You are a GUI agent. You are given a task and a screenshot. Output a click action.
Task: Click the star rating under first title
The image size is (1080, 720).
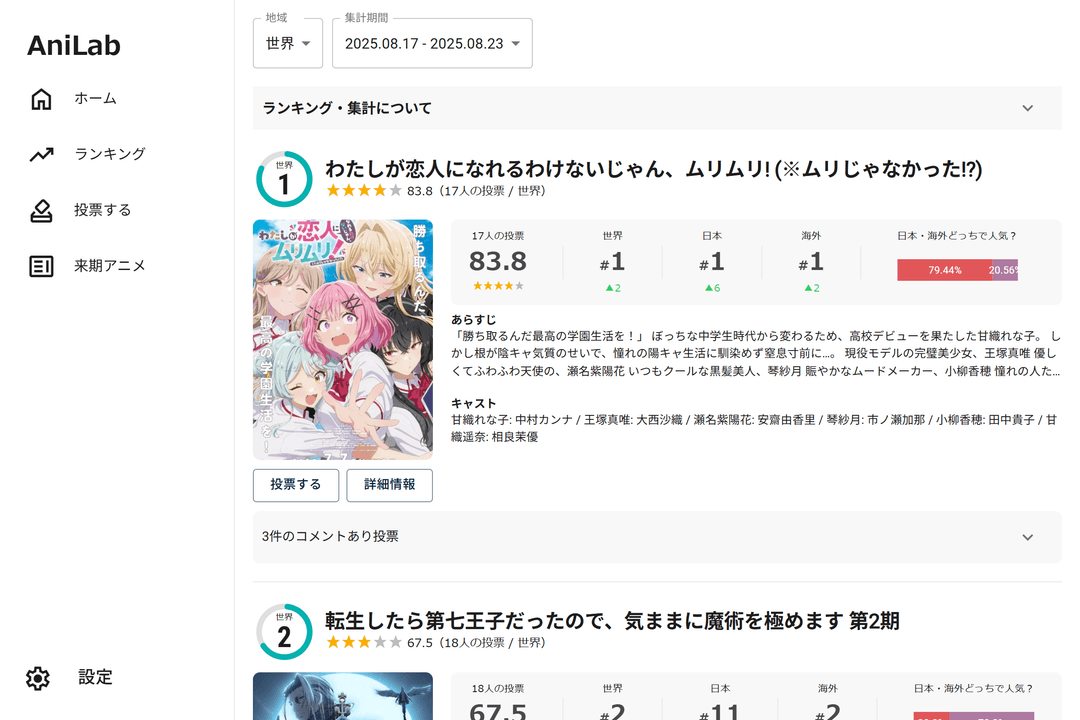[x=364, y=191]
